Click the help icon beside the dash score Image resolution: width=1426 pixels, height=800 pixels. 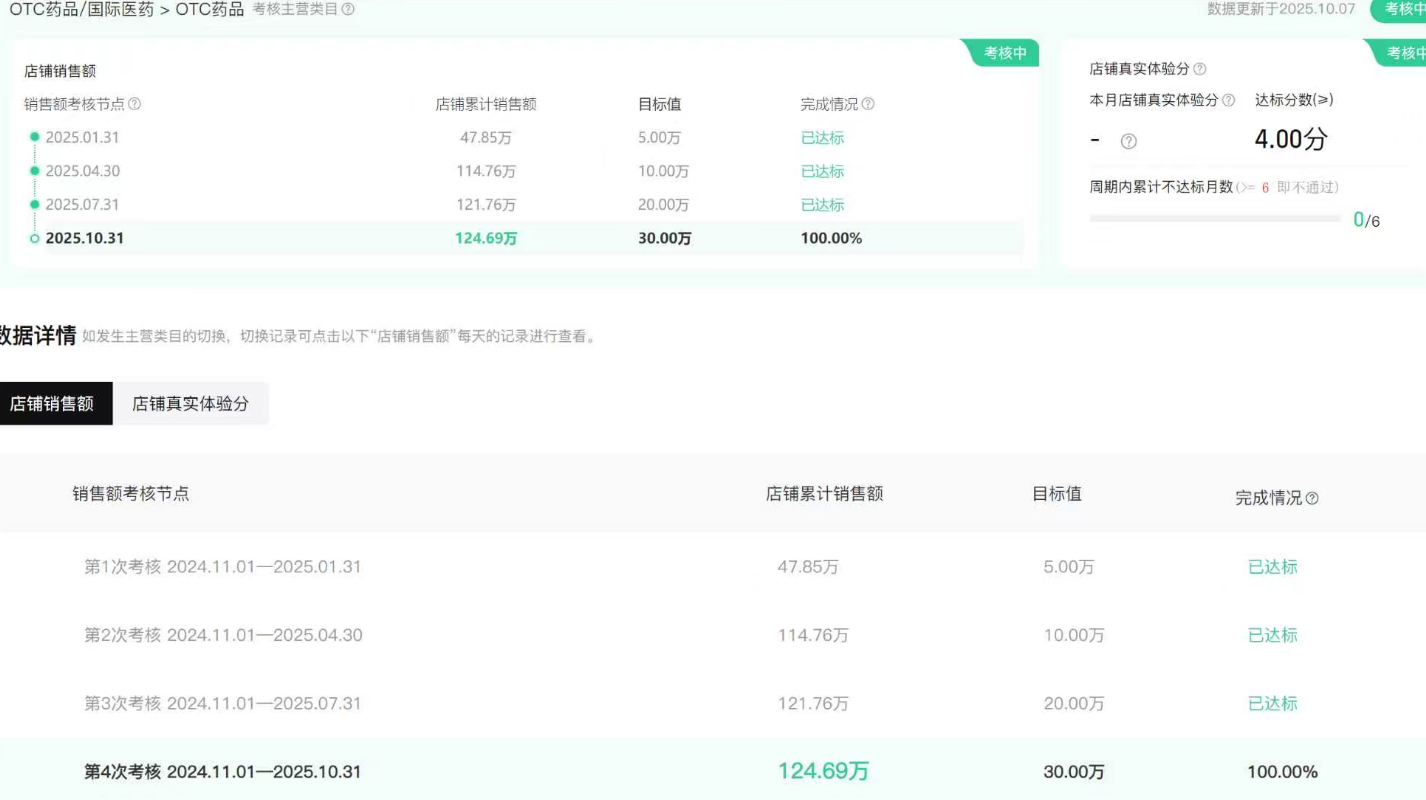click(x=1129, y=142)
